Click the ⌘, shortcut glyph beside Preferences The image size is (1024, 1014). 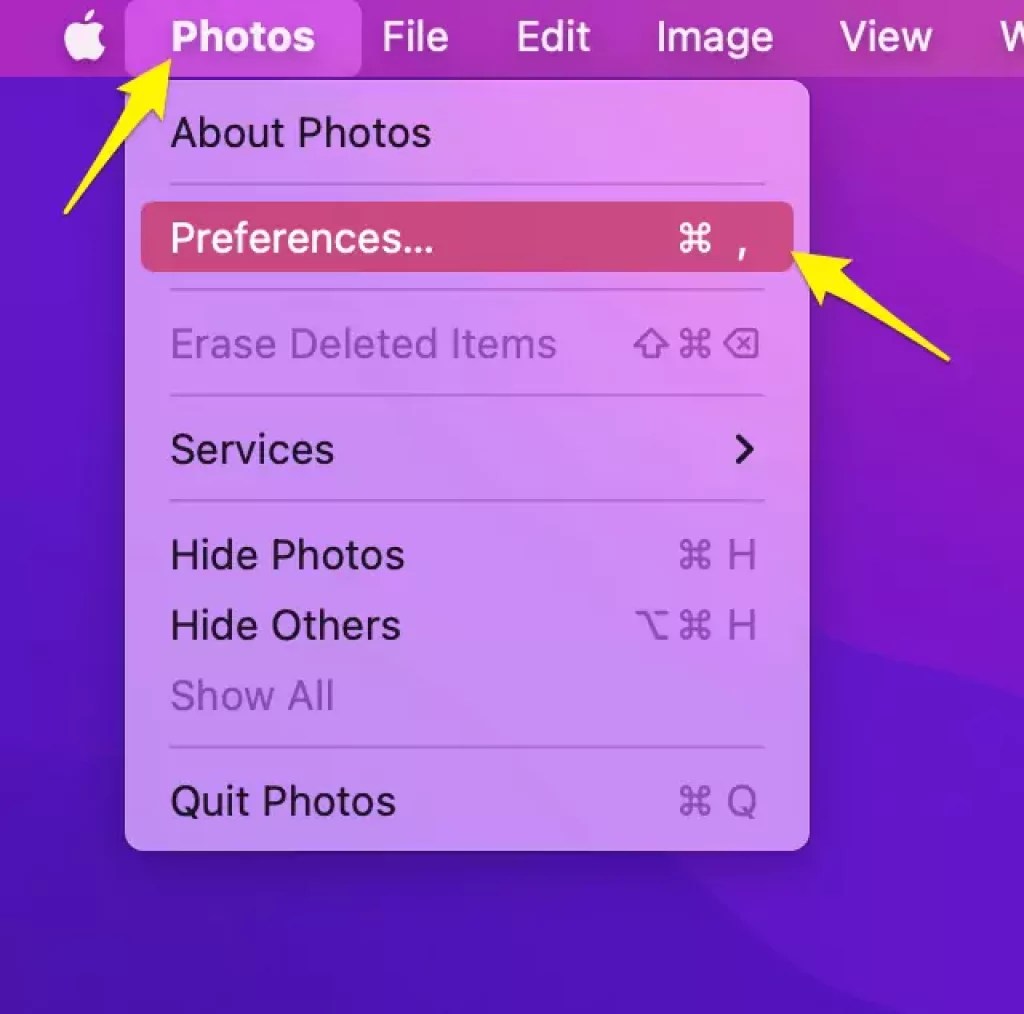click(713, 236)
